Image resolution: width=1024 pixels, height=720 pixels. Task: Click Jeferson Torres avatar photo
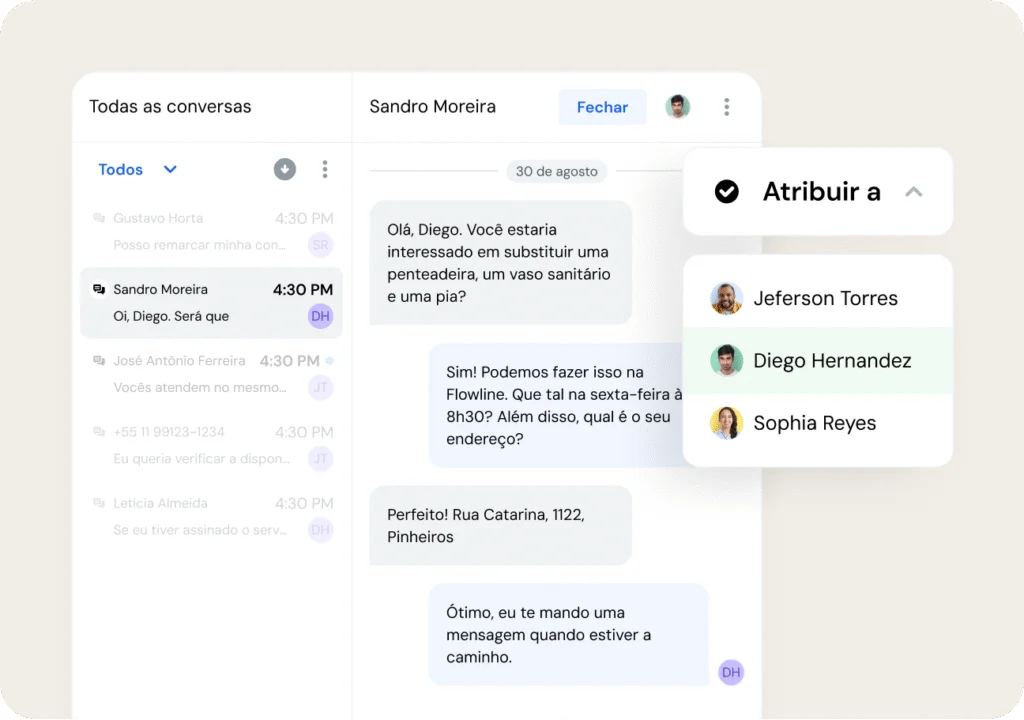[726, 299]
